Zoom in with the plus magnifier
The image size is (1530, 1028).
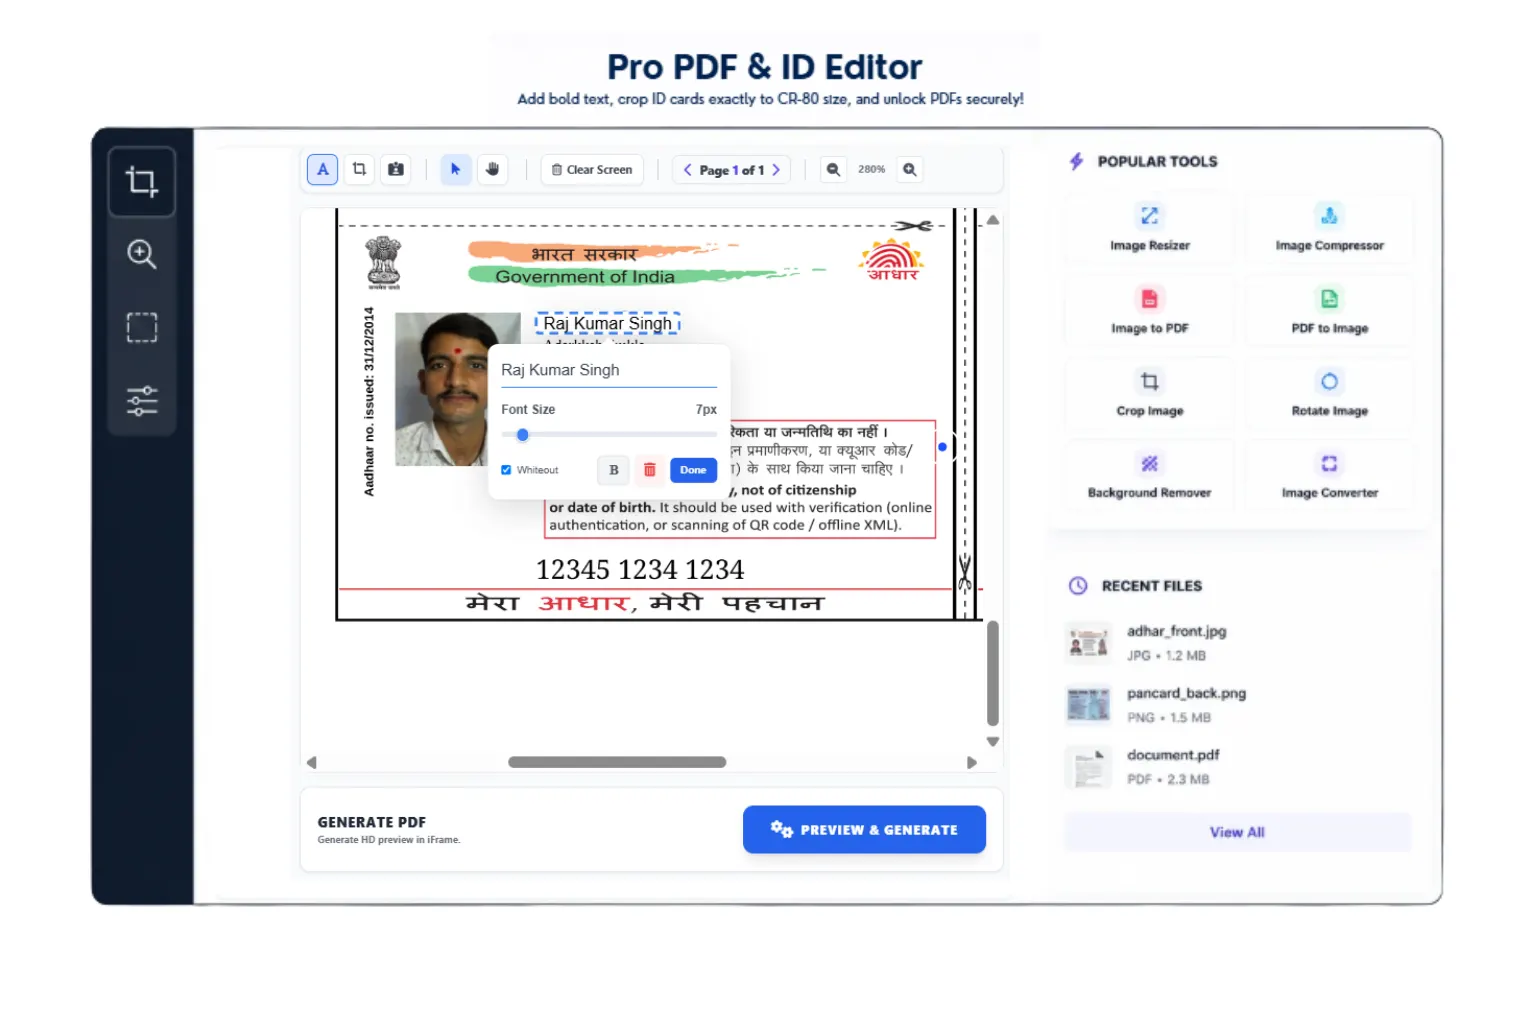click(x=909, y=170)
